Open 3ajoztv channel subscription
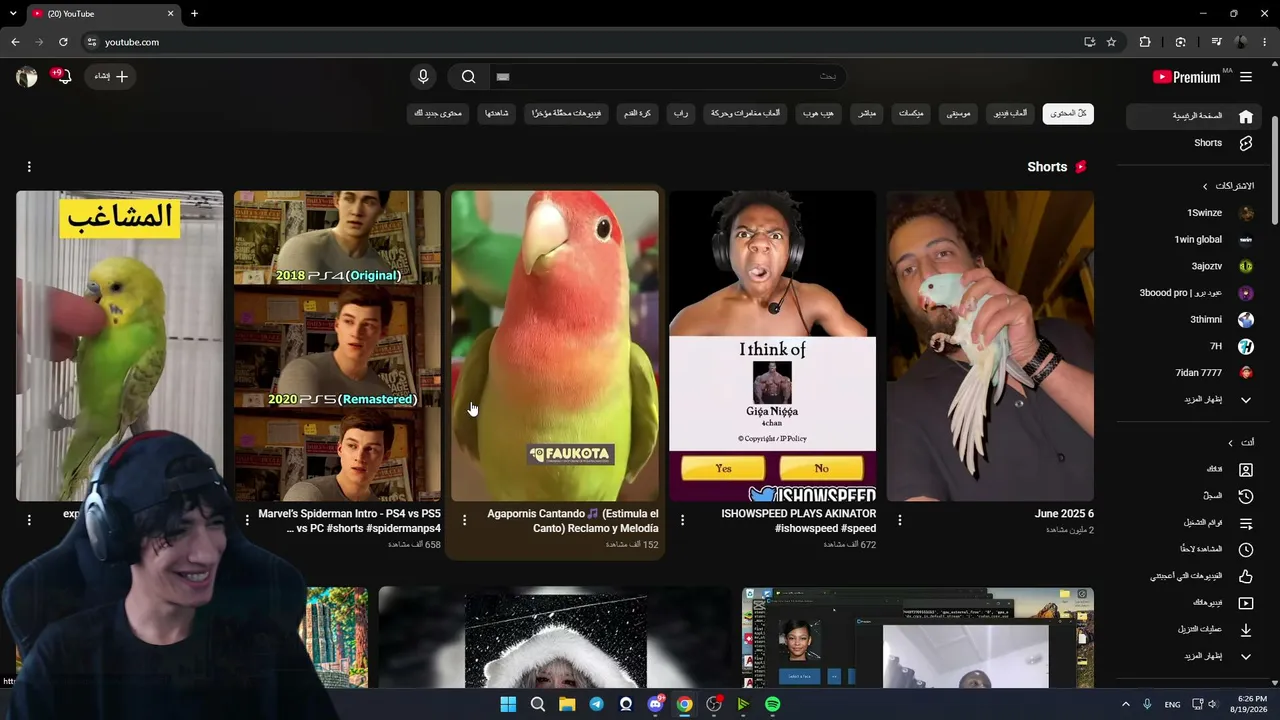1280x720 pixels. [x=1194, y=266]
